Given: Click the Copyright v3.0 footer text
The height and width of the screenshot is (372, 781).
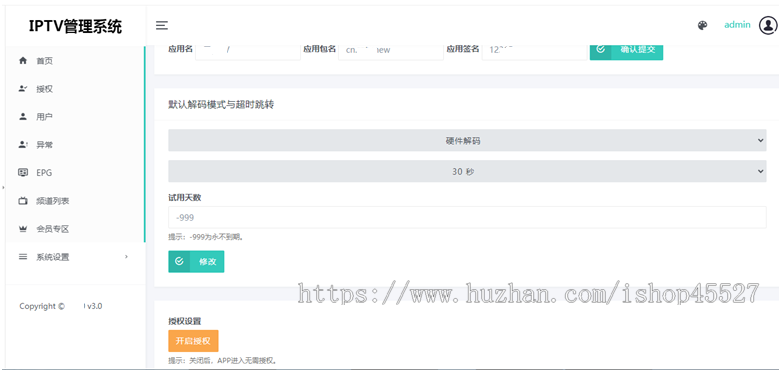Looking at the screenshot, I should pyautogui.click(x=61, y=306).
